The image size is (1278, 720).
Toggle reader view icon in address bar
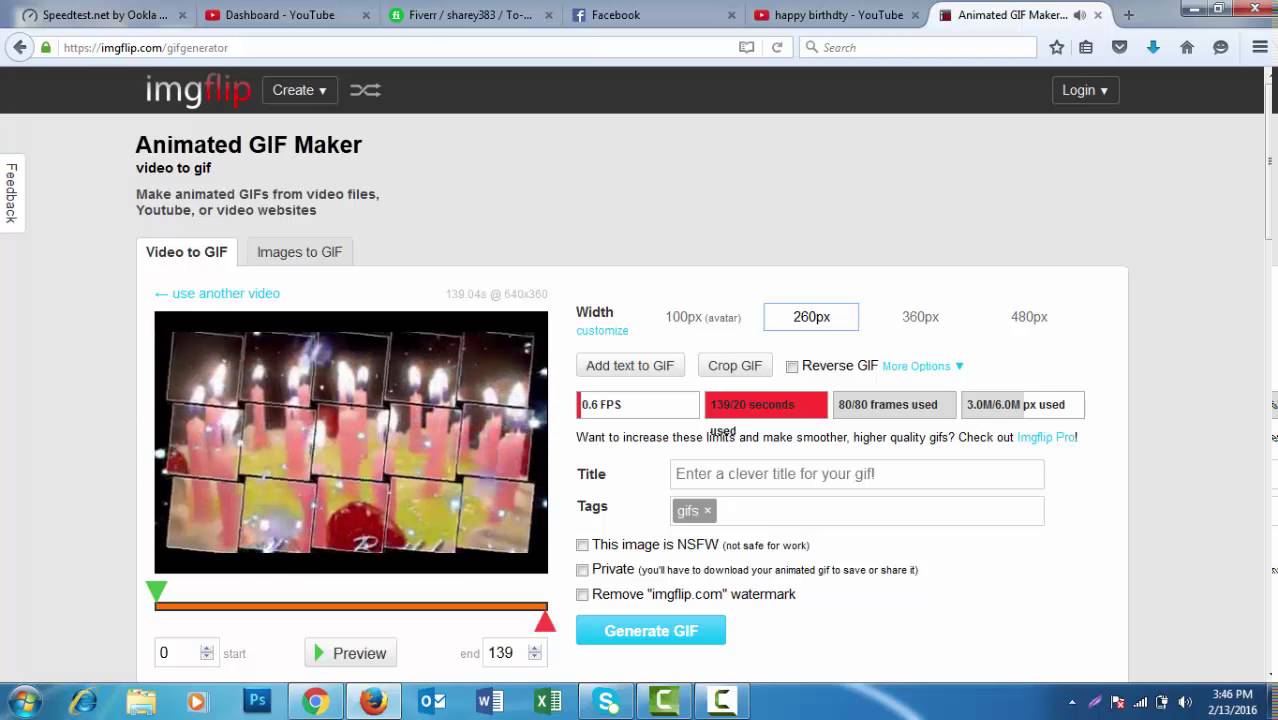[x=747, y=47]
